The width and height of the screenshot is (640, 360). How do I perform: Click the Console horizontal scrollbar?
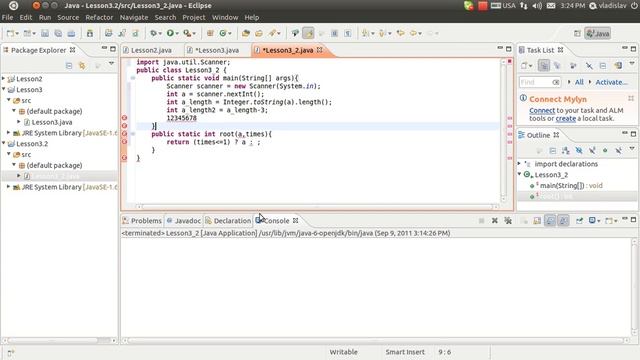pyautogui.click(x=376, y=340)
